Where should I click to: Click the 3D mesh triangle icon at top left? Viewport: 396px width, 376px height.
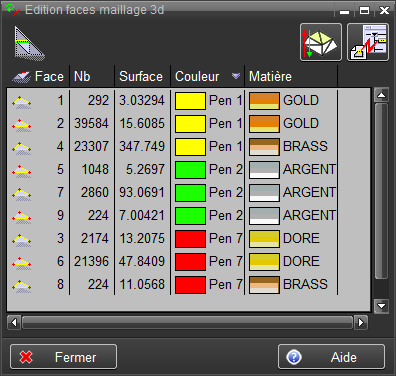click(x=29, y=43)
